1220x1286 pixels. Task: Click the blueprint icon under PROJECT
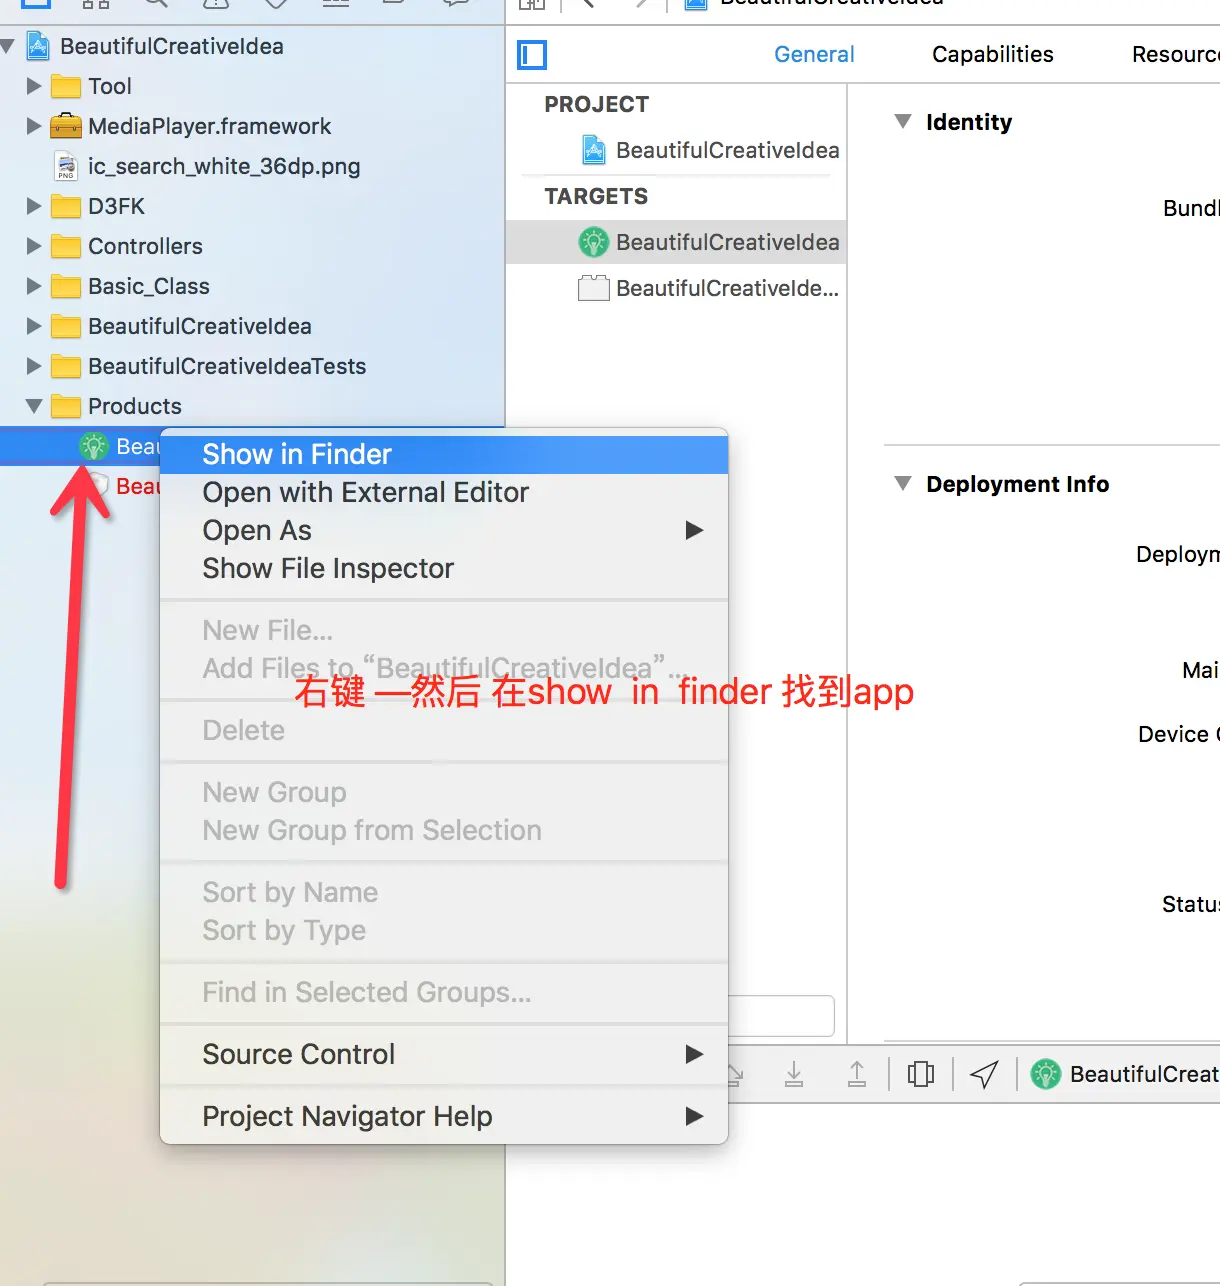(x=594, y=150)
